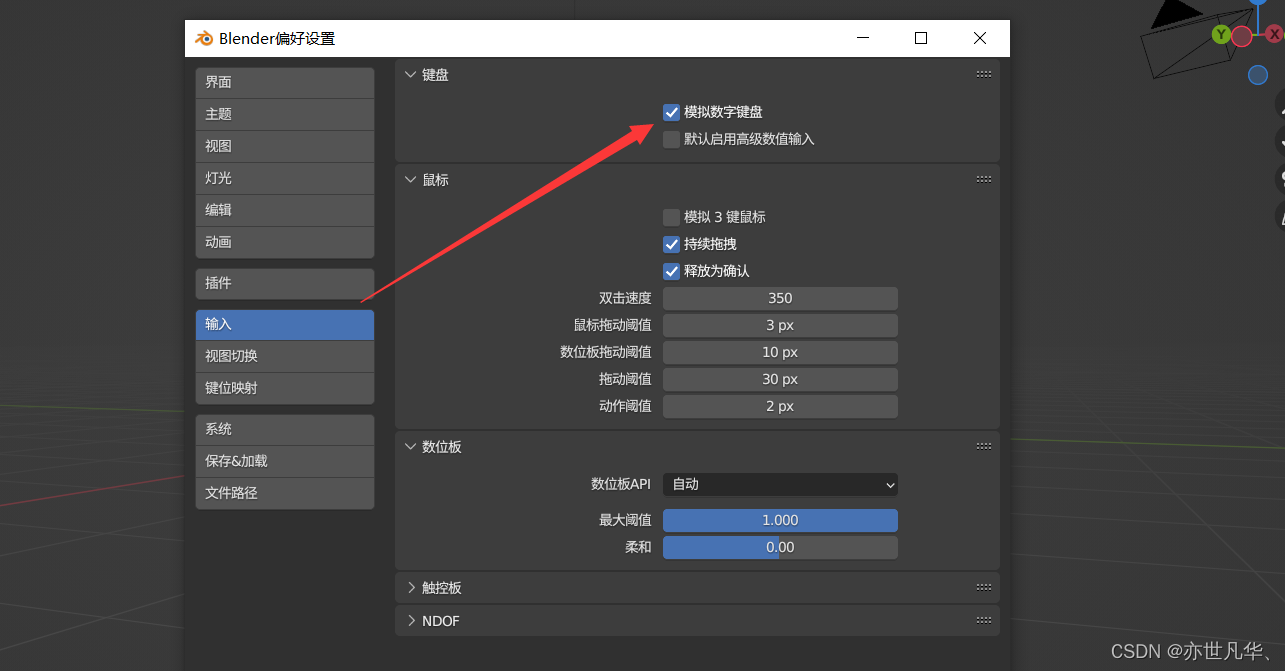1285x671 pixels.
Task: Uncheck 释放为确认 option
Action: (x=672, y=271)
